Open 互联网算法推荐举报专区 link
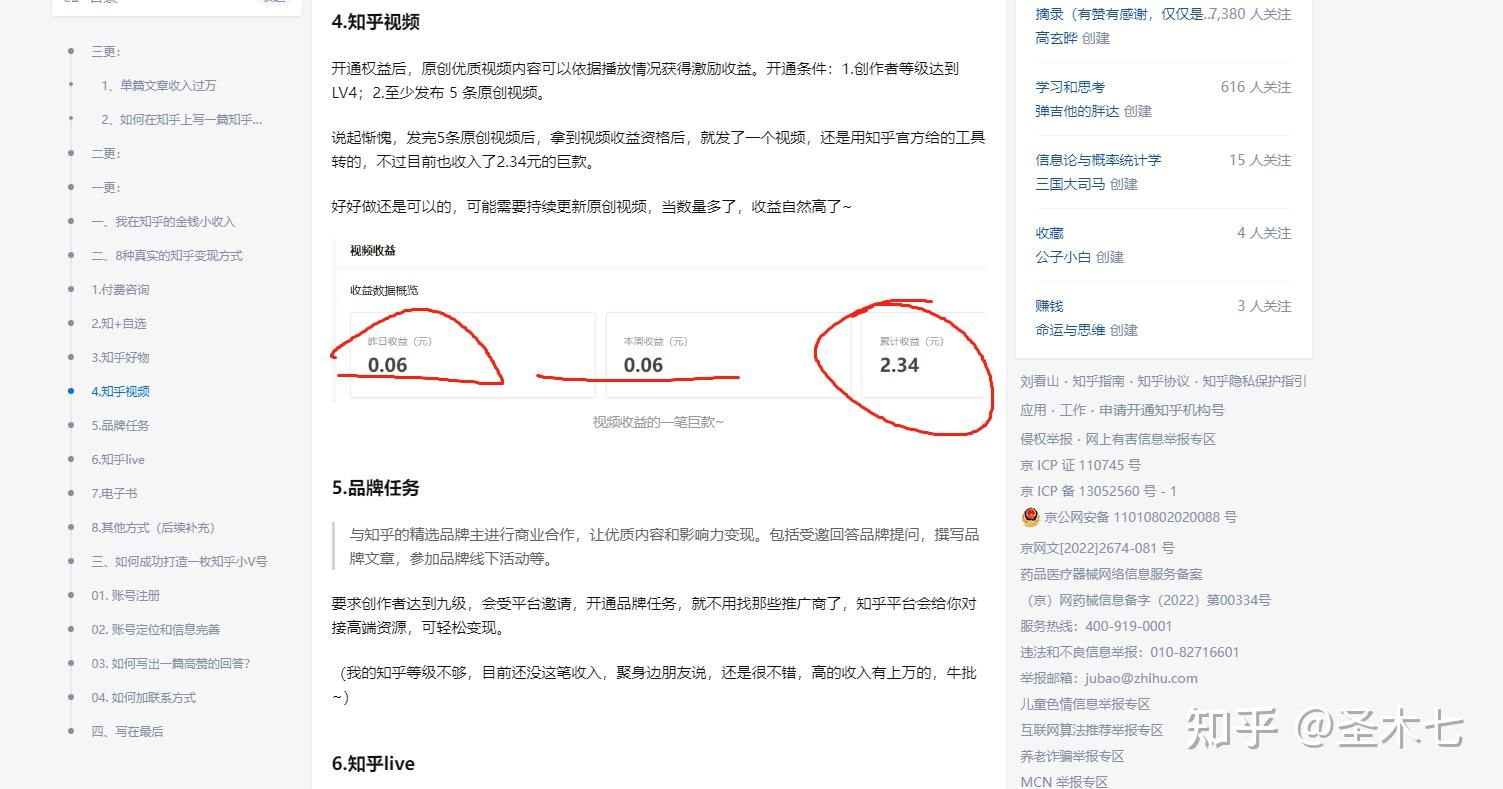The image size is (1503, 789). pos(1092,730)
